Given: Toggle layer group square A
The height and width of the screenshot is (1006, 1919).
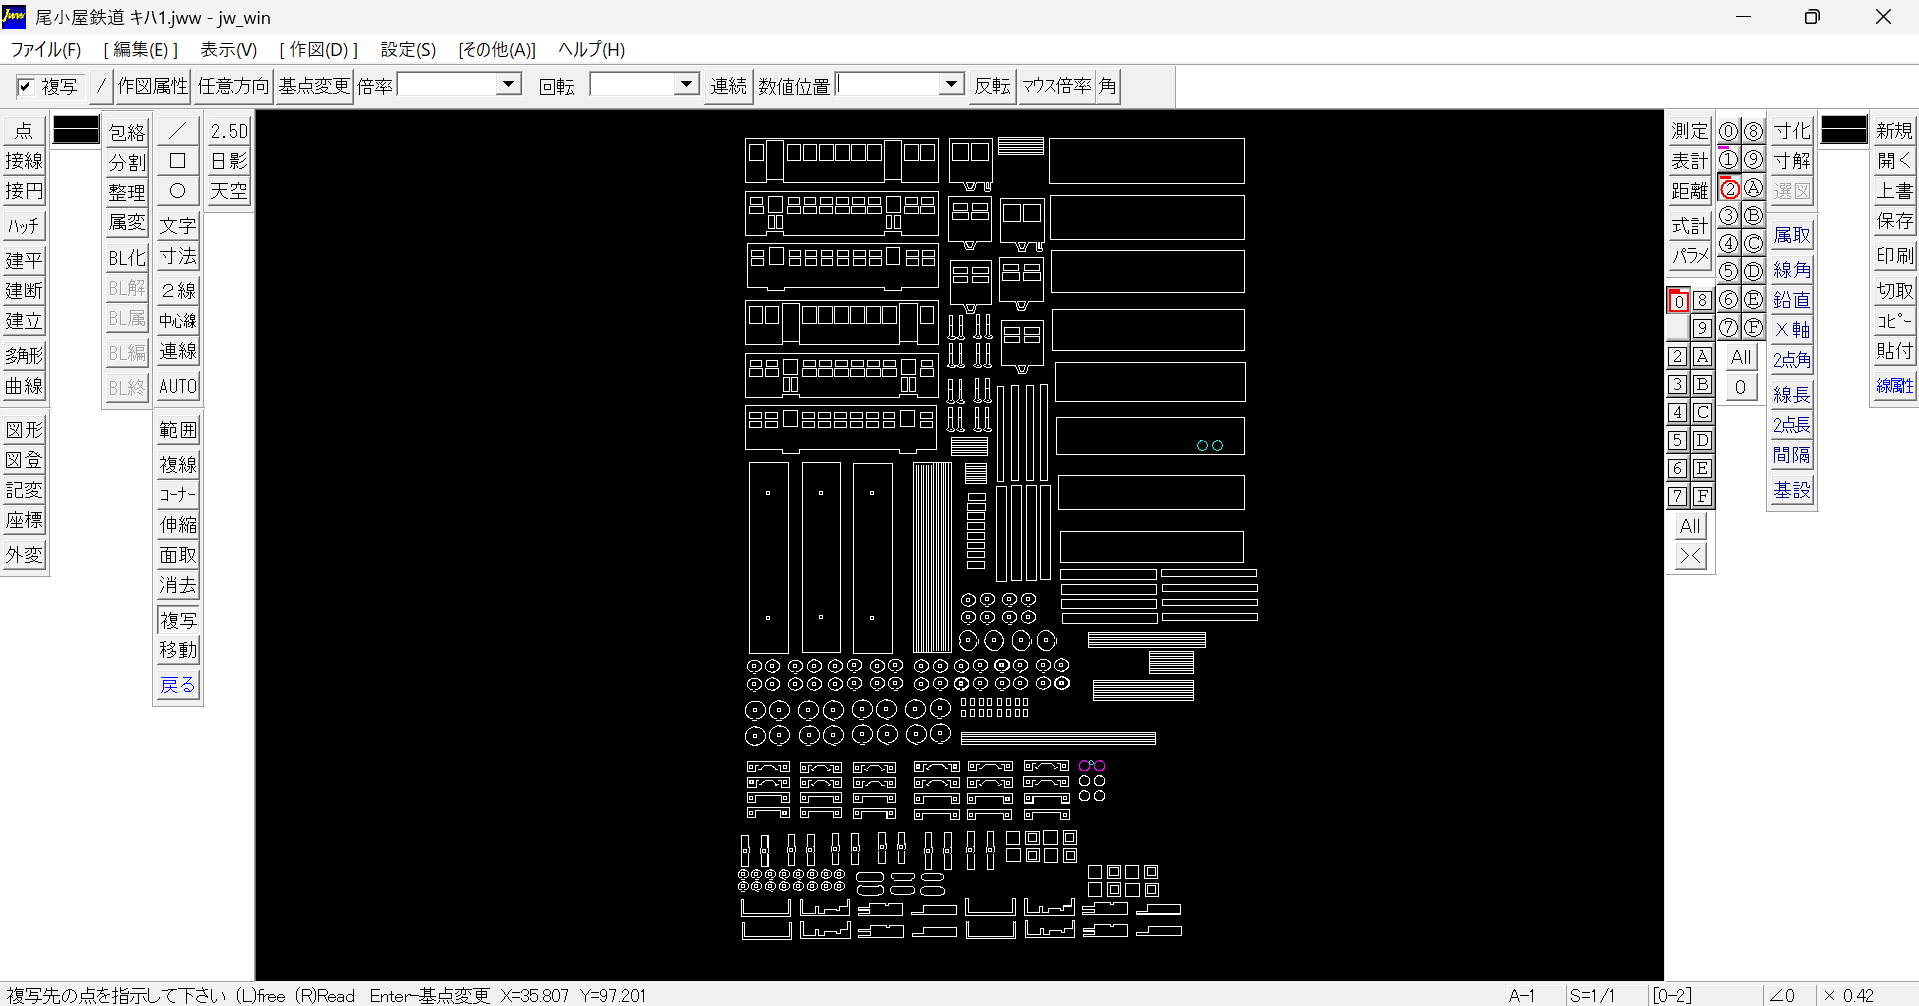Looking at the screenshot, I should click(x=1702, y=356).
